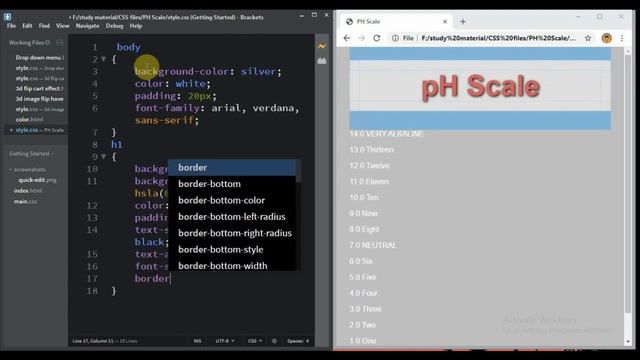Click the Brackets app icon in title bar
The image size is (640, 360).
[x=8, y=17]
